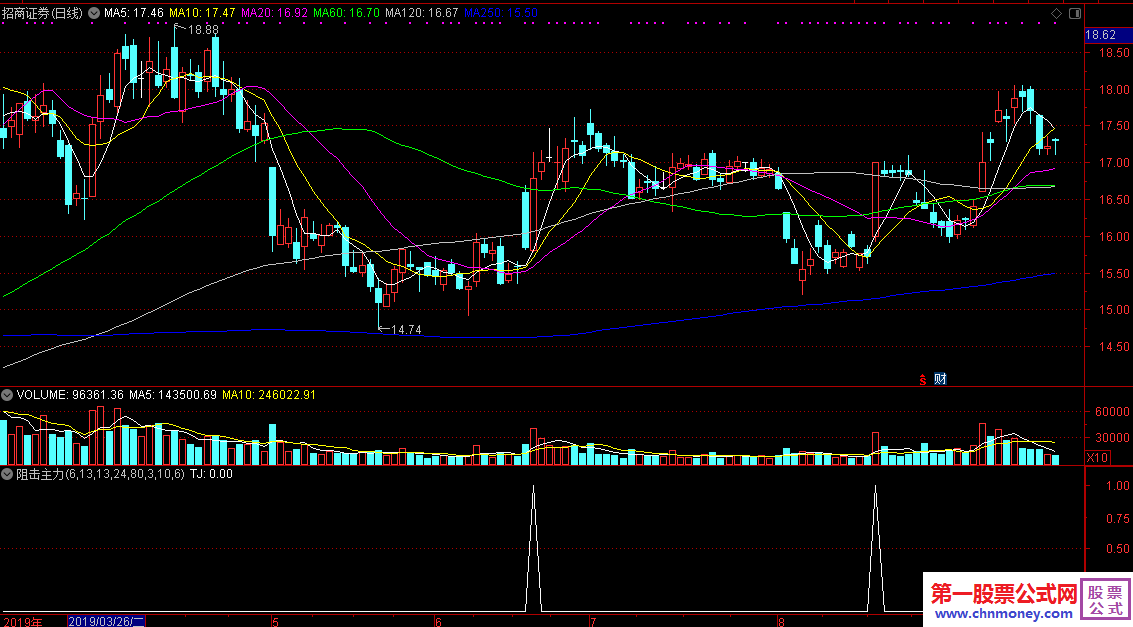
Task: Click month 6 marker on timeline
Action: click(x=439, y=621)
